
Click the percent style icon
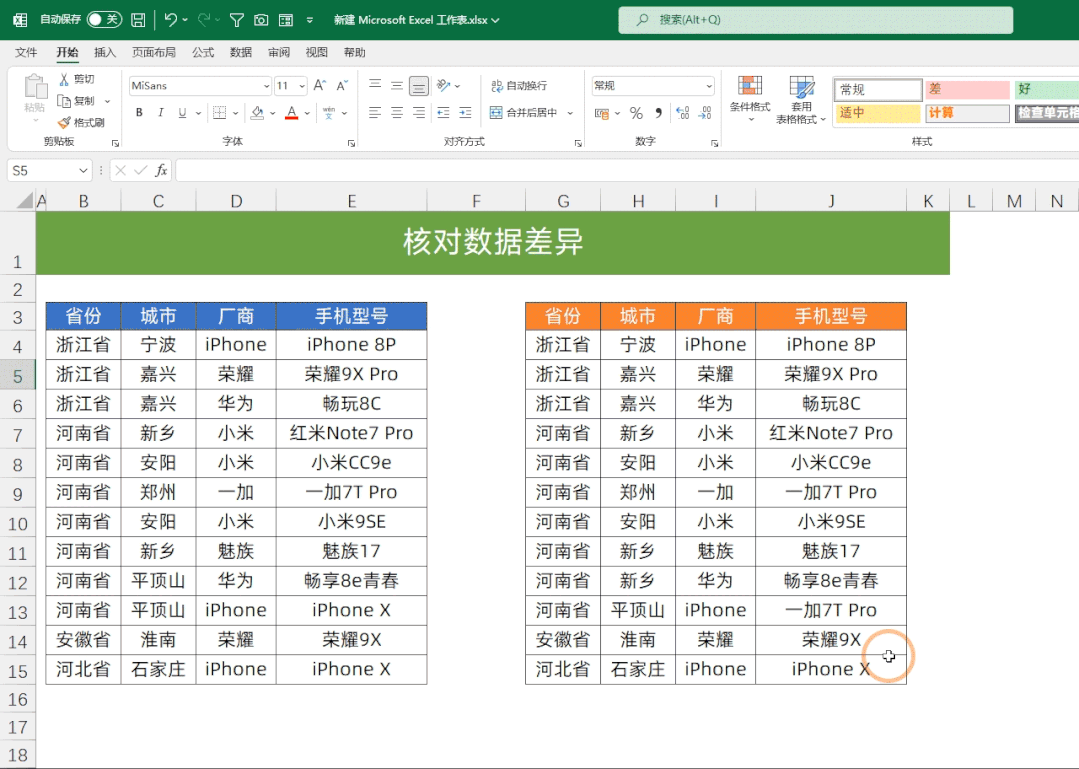click(x=637, y=113)
